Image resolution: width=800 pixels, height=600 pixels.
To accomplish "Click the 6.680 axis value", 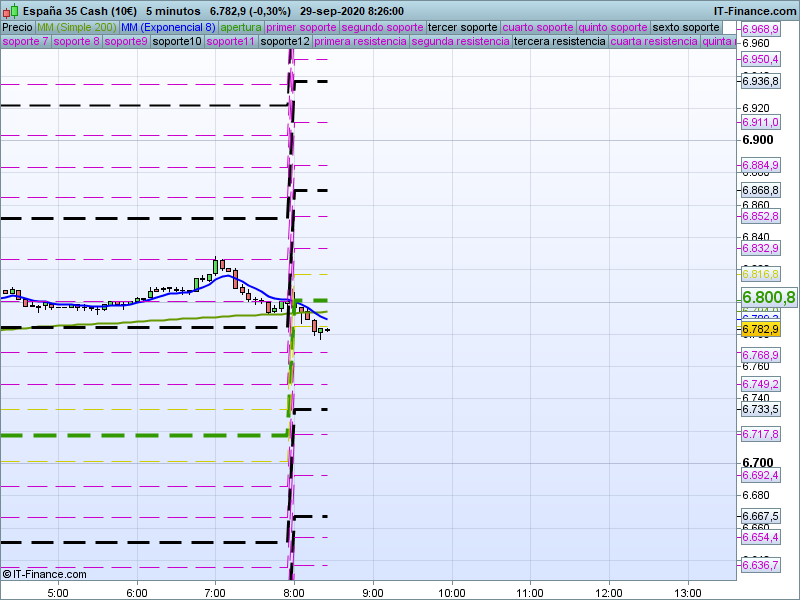I will click(756, 495).
